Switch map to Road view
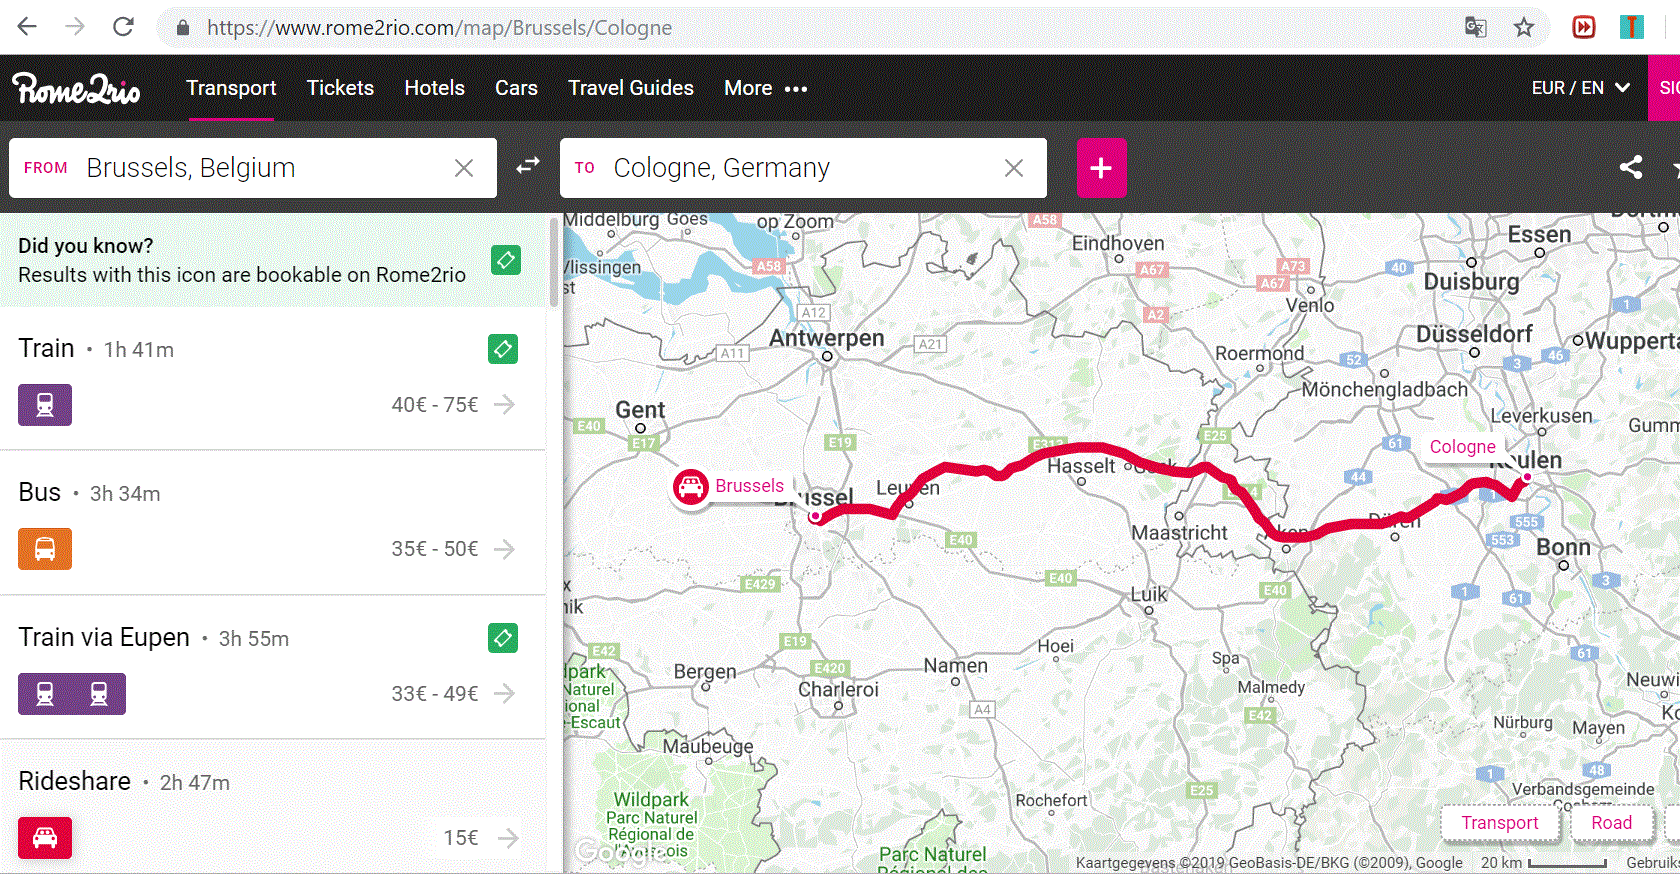This screenshot has height=874, width=1680. click(x=1610, y=823)
